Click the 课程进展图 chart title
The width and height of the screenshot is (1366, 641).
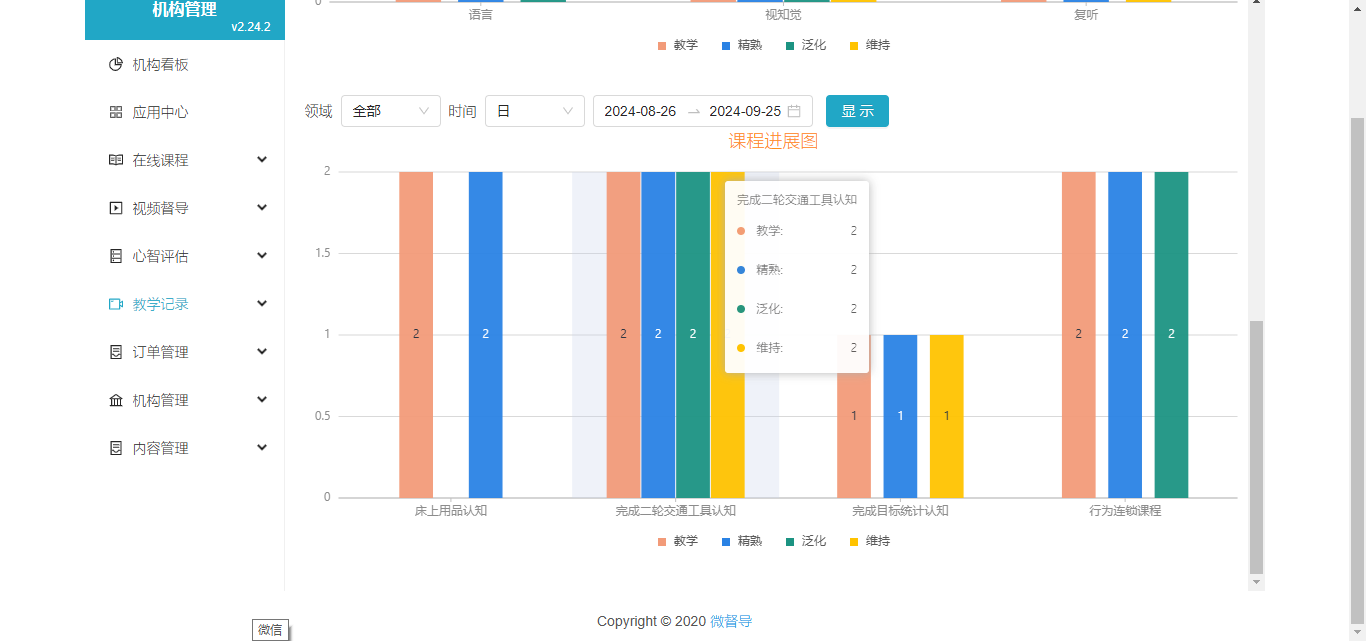(x=773, y=142)
